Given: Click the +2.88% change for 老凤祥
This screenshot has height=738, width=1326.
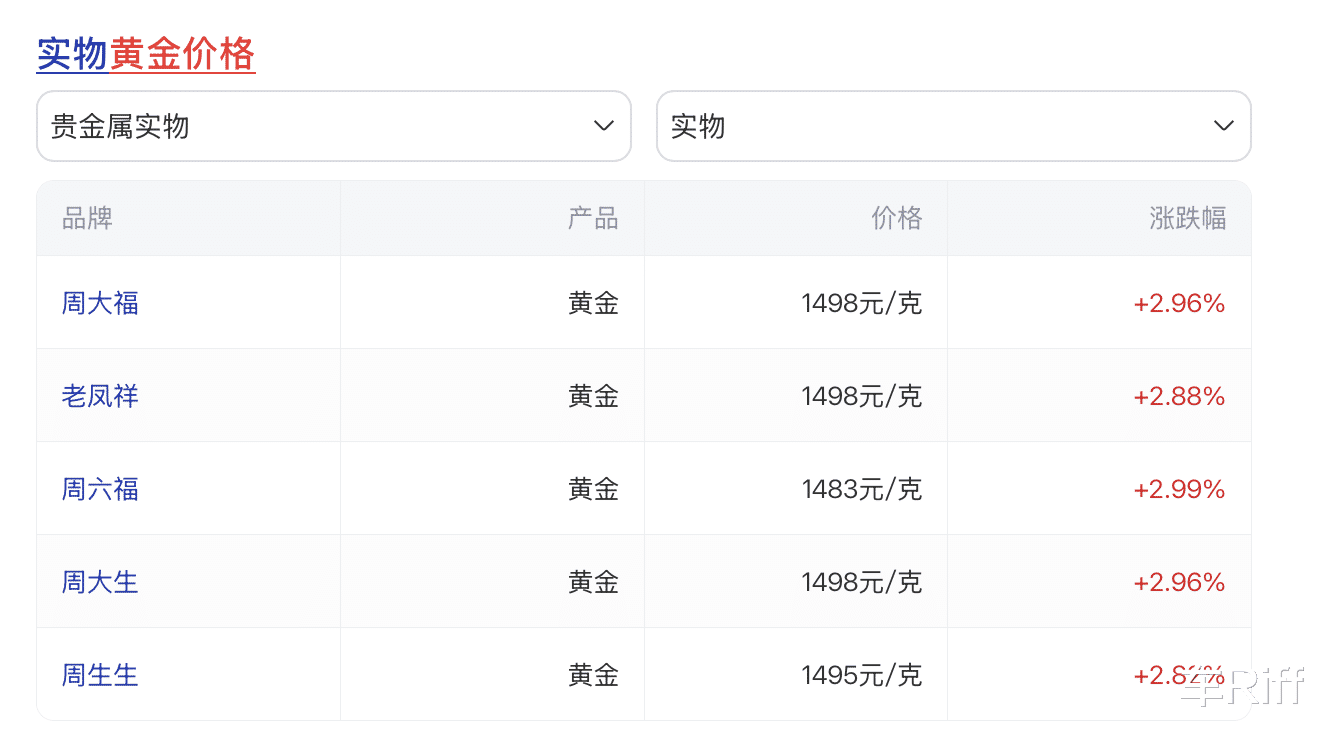Looking at the screenshot, I should (x=1179, y=396).
